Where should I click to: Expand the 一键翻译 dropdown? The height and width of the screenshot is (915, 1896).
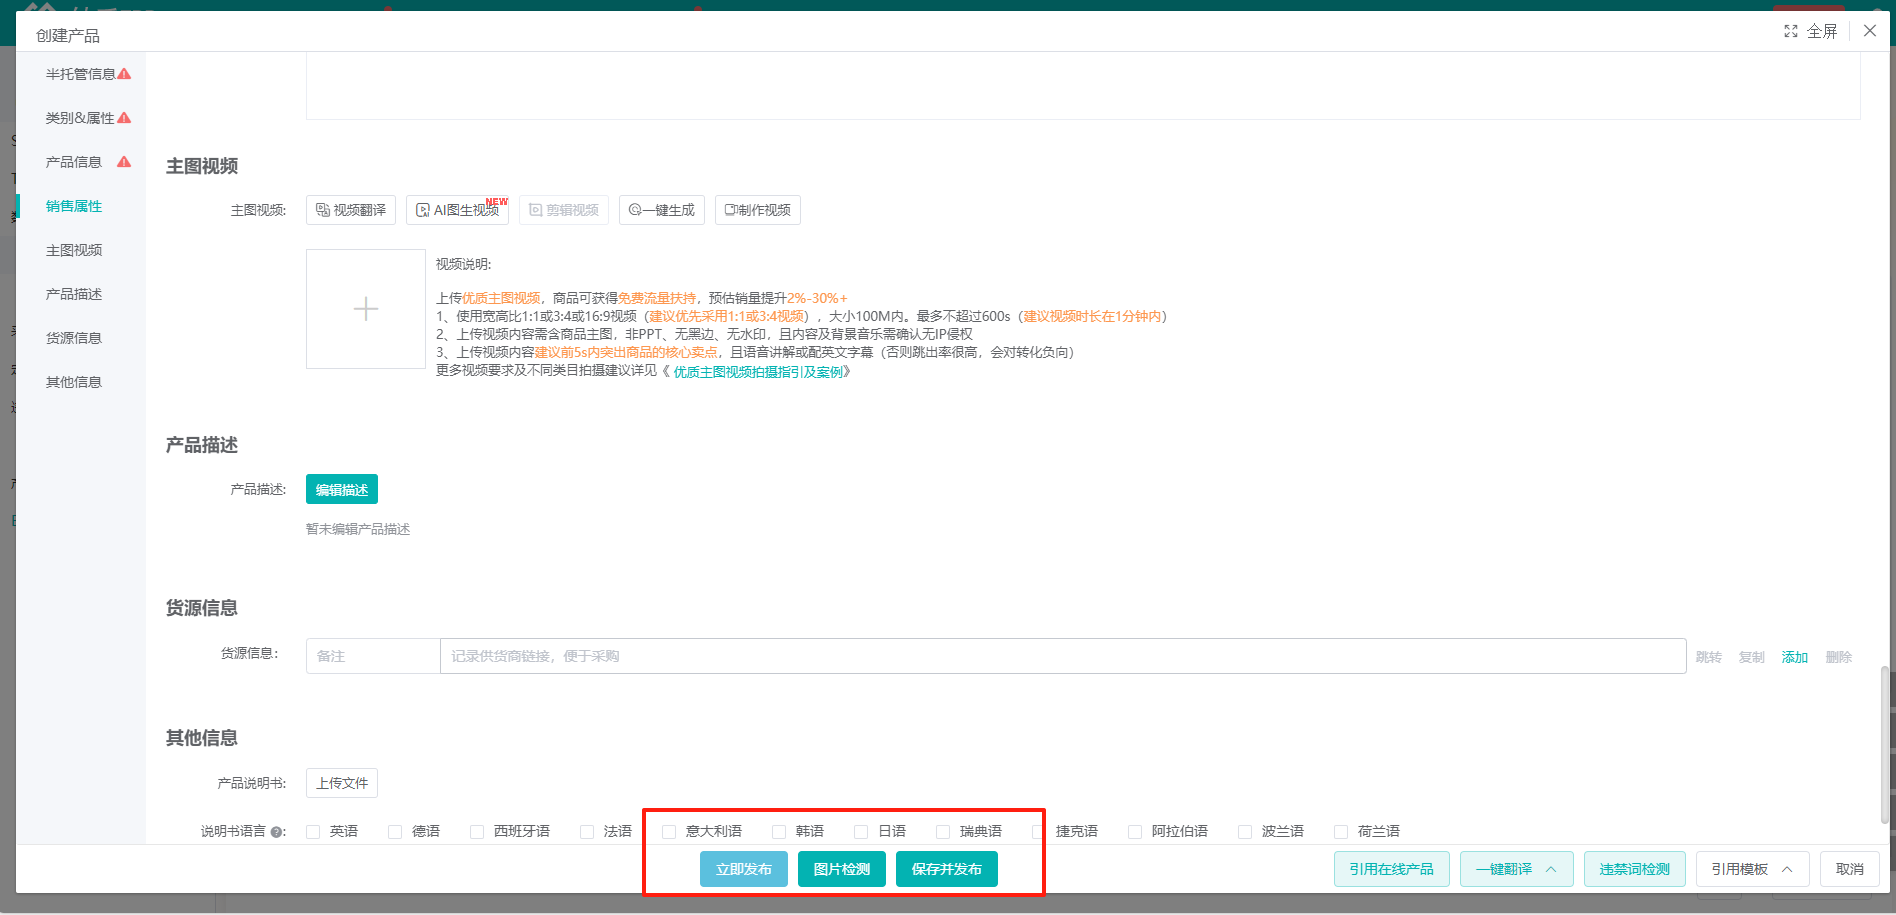click(x=1516, y=869)
